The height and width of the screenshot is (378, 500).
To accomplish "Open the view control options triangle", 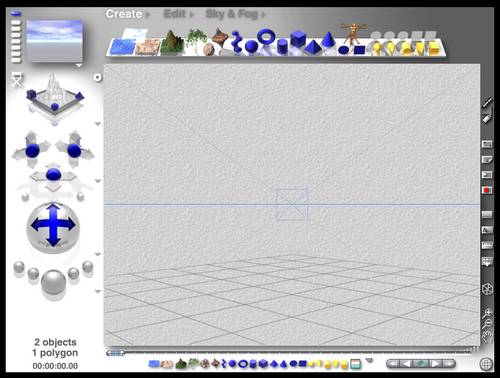I will [x=98, y=124].
